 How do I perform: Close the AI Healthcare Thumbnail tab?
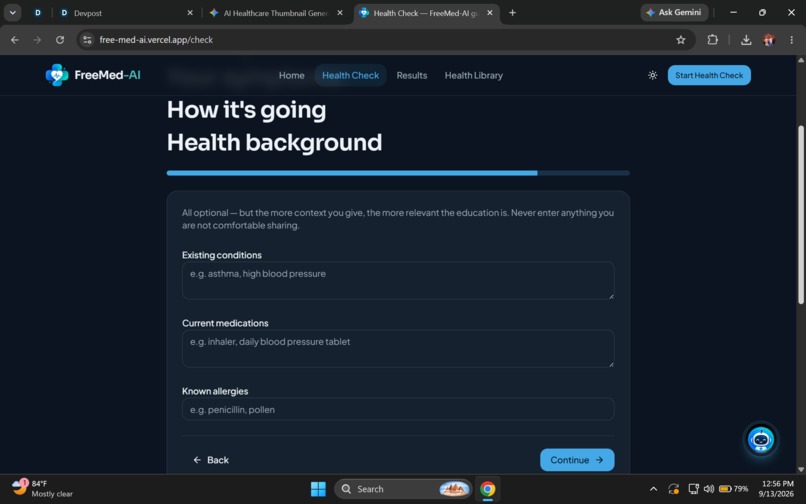tap(340, 13)
